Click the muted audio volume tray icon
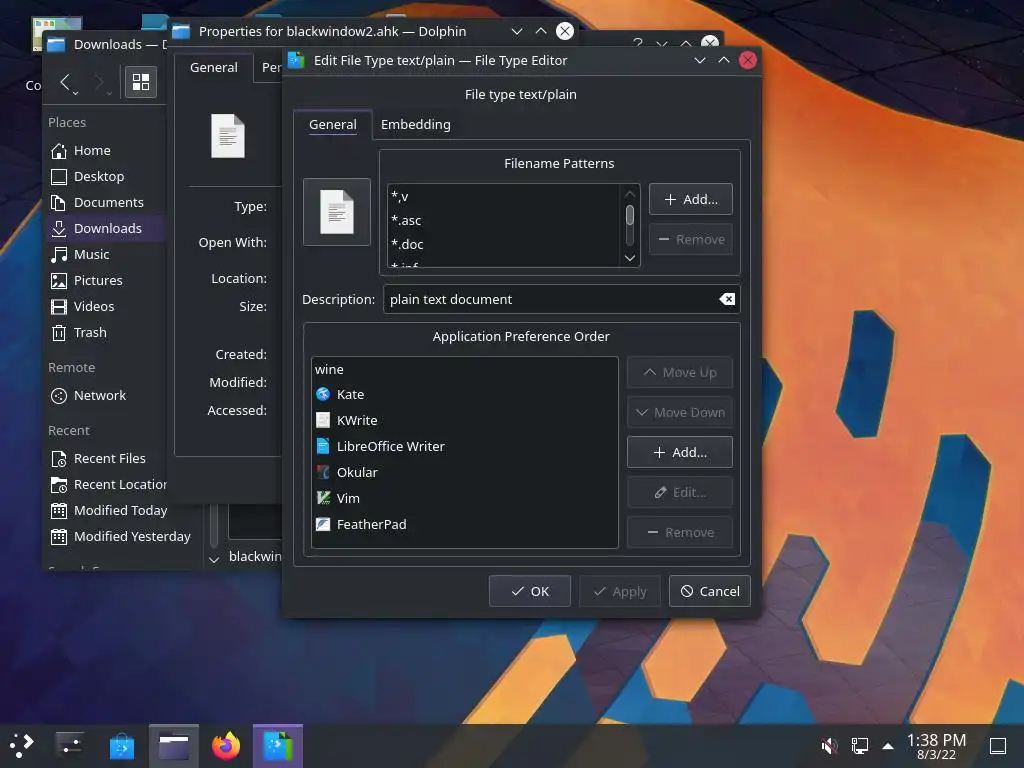This screenshot has height=768, width=1024. pos(829,745)
